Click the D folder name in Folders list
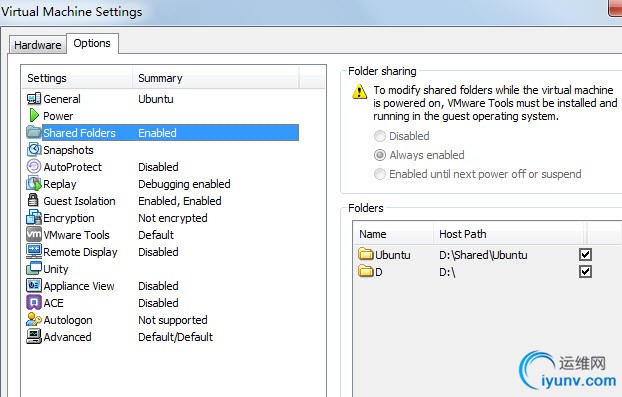This screenshot has height=397, width=622. 378,272
